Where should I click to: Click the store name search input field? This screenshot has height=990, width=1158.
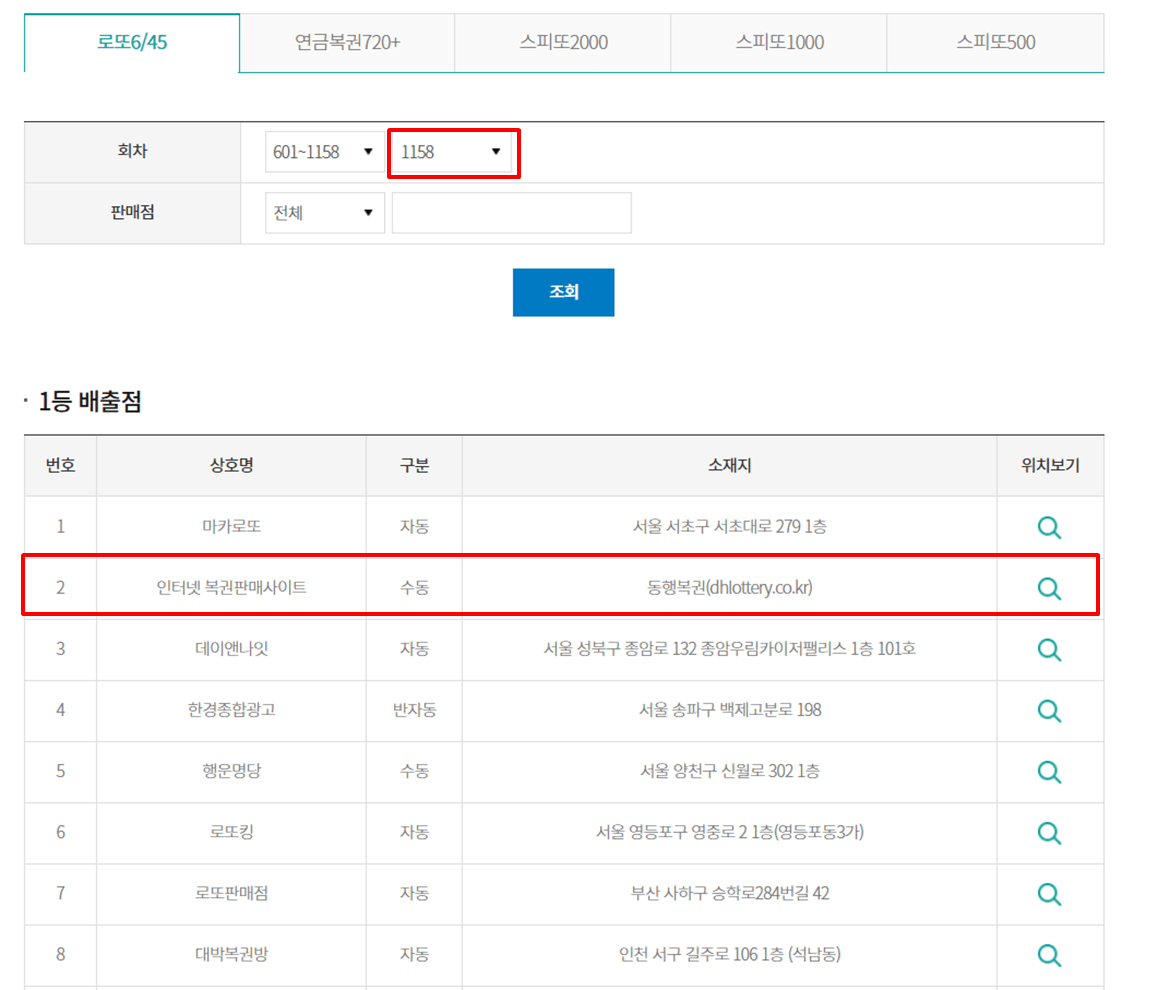click(511, 212)
